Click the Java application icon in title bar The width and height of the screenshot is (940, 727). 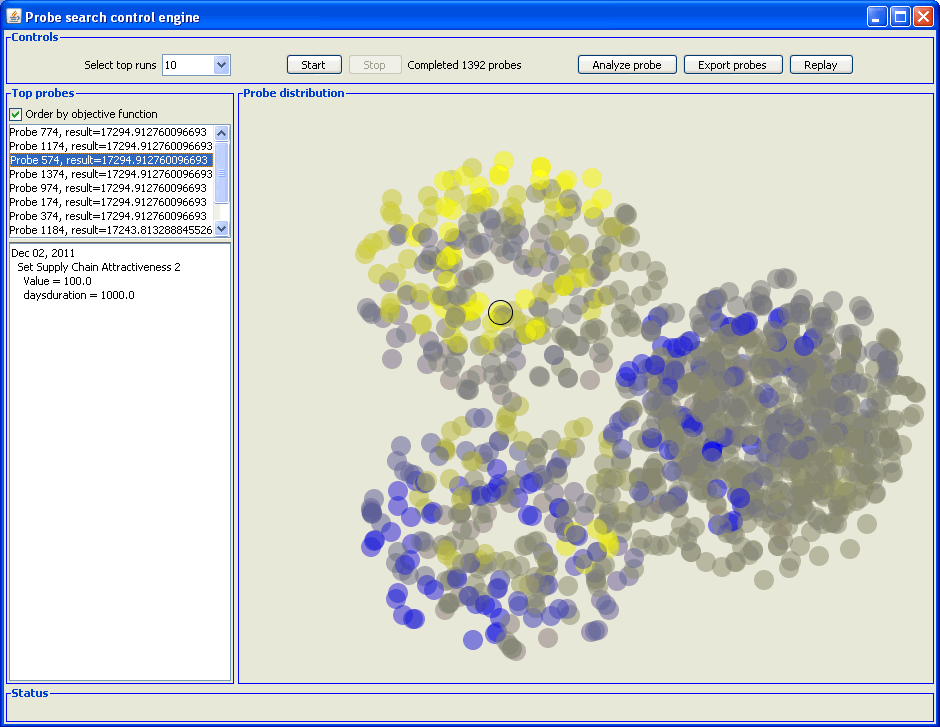14,17
